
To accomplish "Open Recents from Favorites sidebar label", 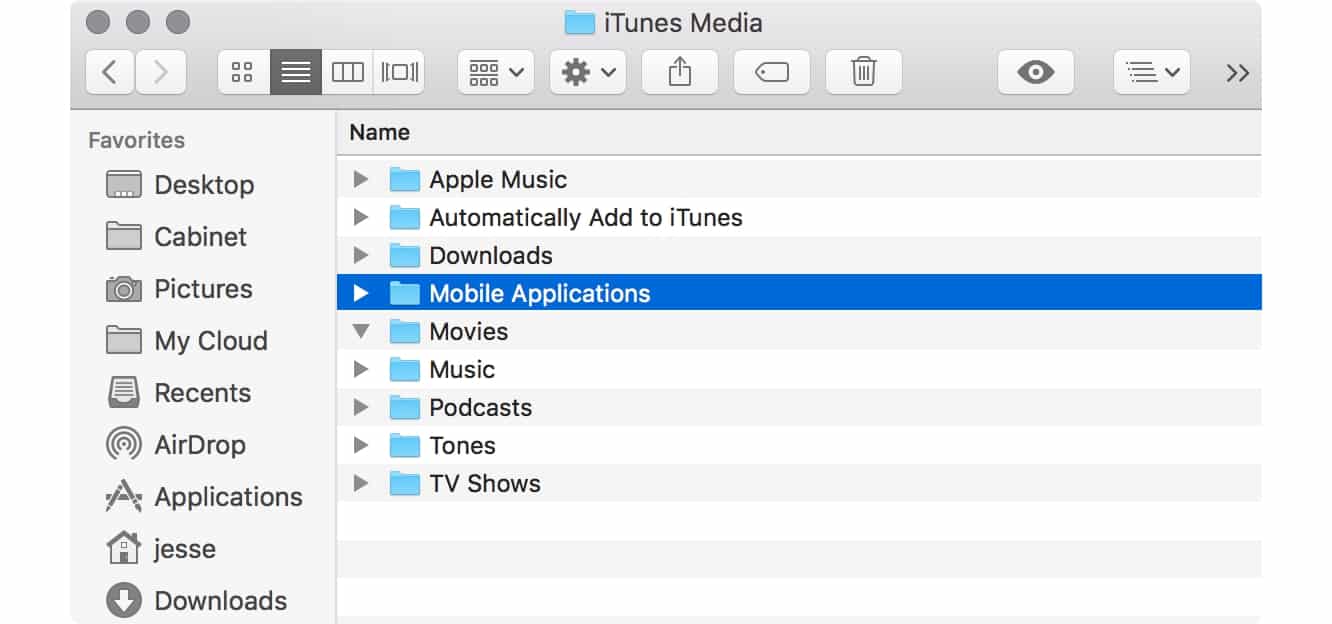I will click(x=202, y=393).
